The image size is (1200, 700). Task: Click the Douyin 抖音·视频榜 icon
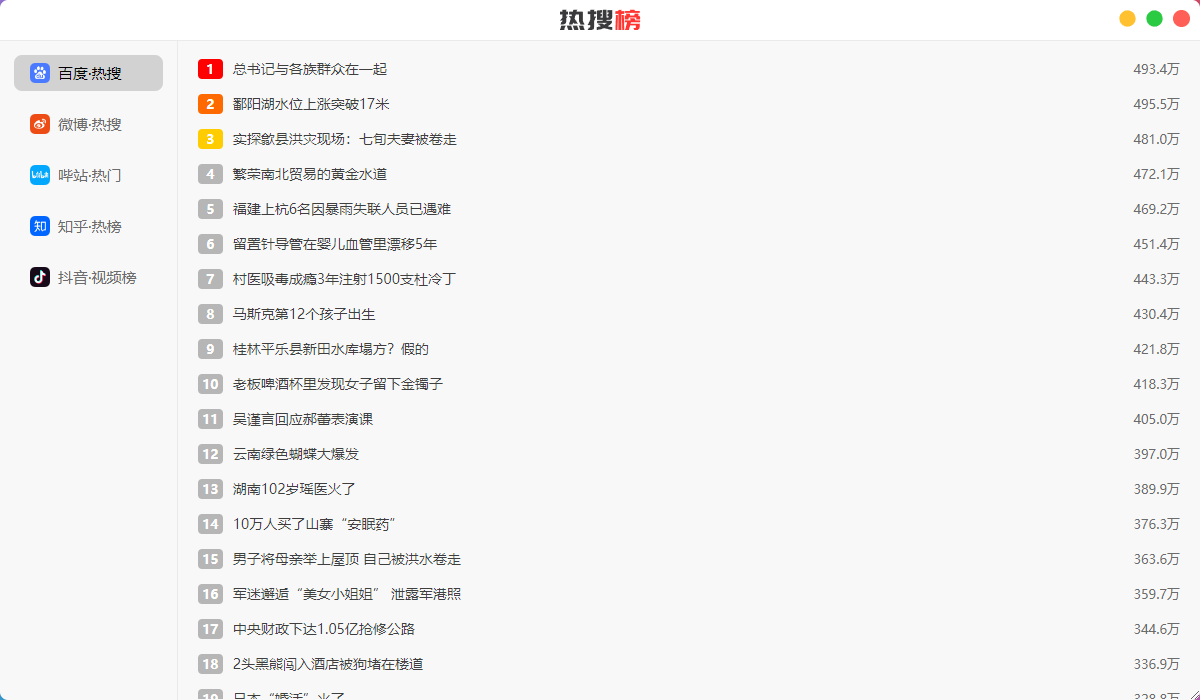[x=41, y=277]
